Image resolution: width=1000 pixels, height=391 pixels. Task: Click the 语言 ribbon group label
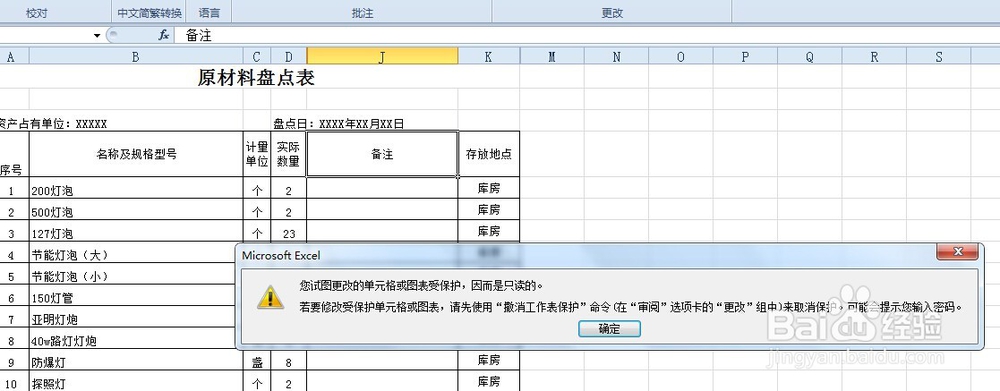pos(209,13)
